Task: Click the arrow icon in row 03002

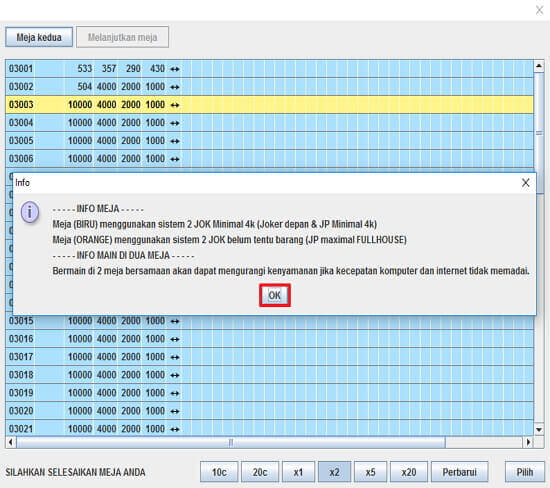Action: point(175,87)
